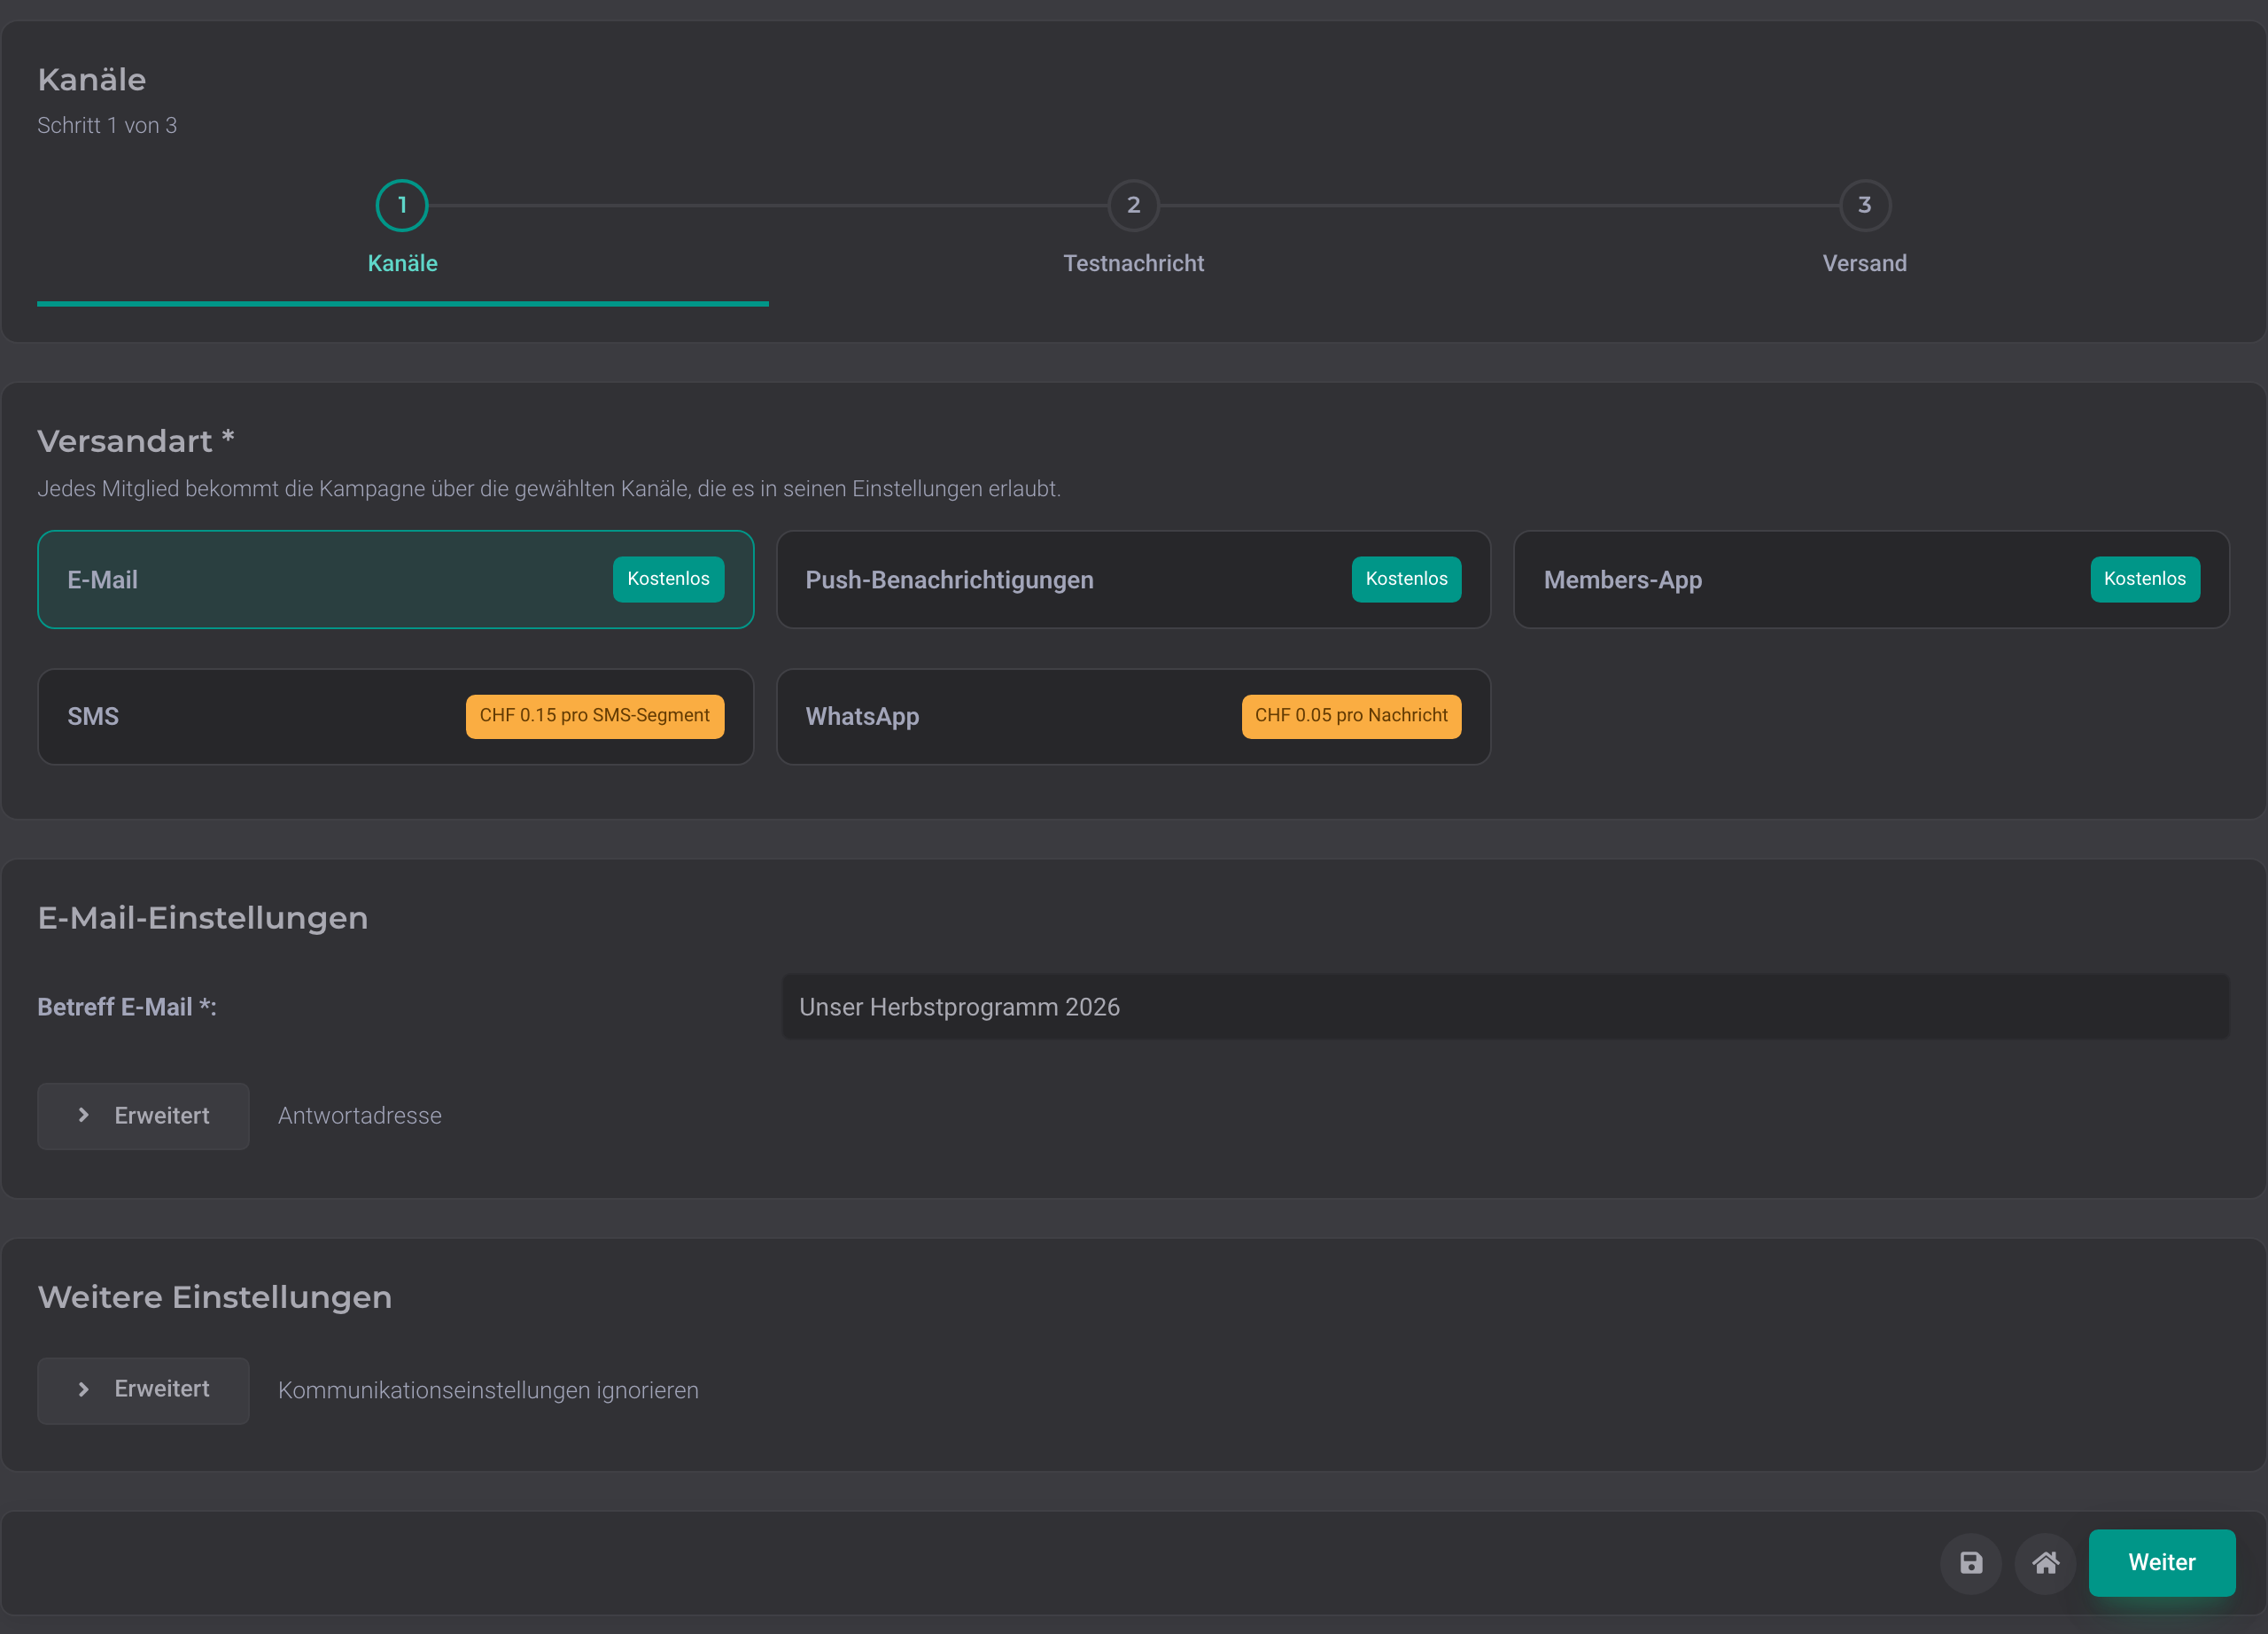
Task: Go to step 1 Kanäle
Action: click(402, 228)
